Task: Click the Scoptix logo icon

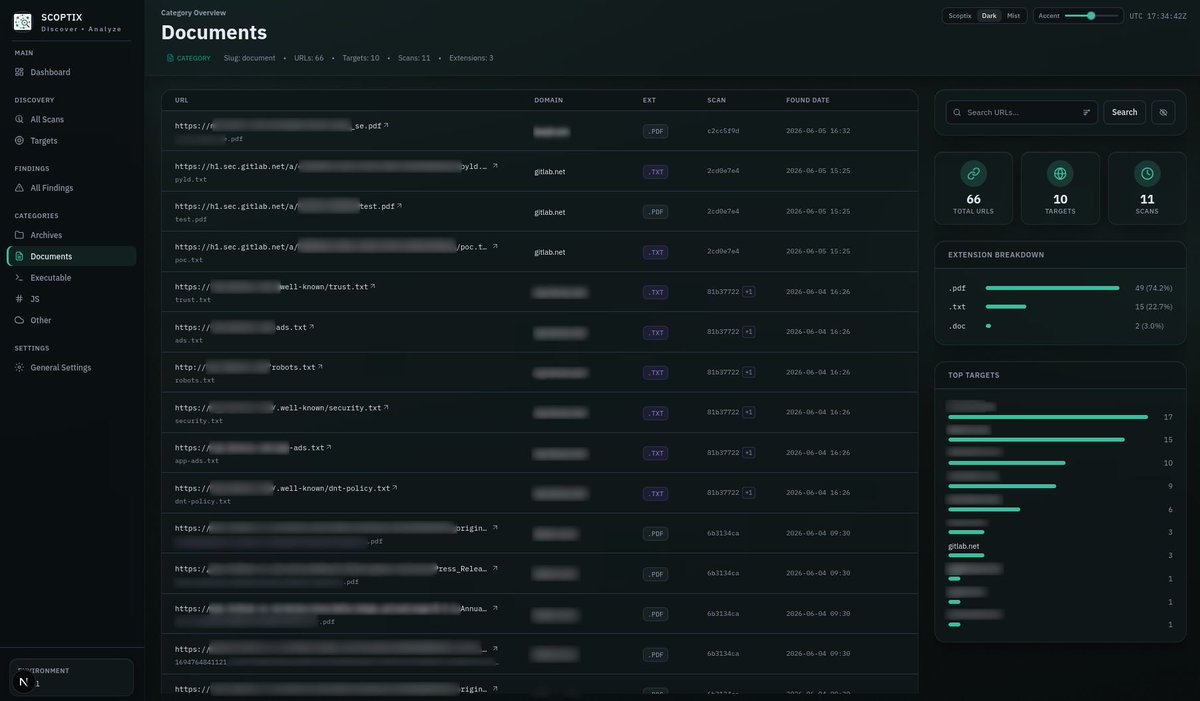Action: point(22,21)
